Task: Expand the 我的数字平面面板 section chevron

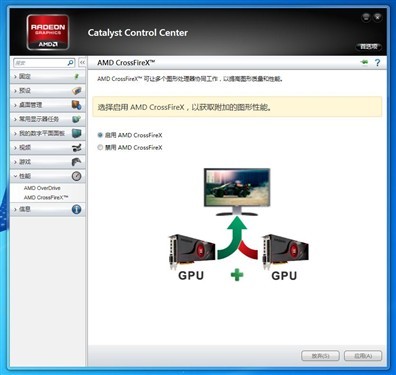Action: (15, 133)
